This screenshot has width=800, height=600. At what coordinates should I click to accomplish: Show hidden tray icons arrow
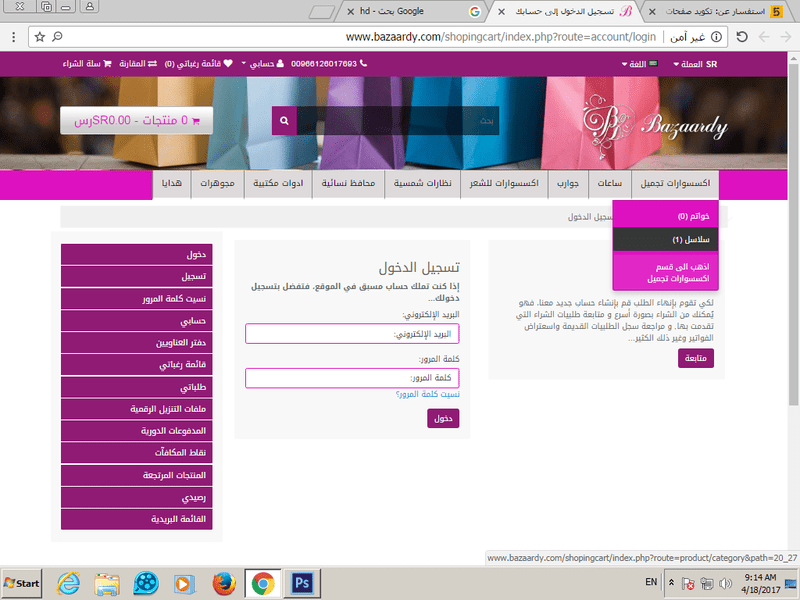671,582
